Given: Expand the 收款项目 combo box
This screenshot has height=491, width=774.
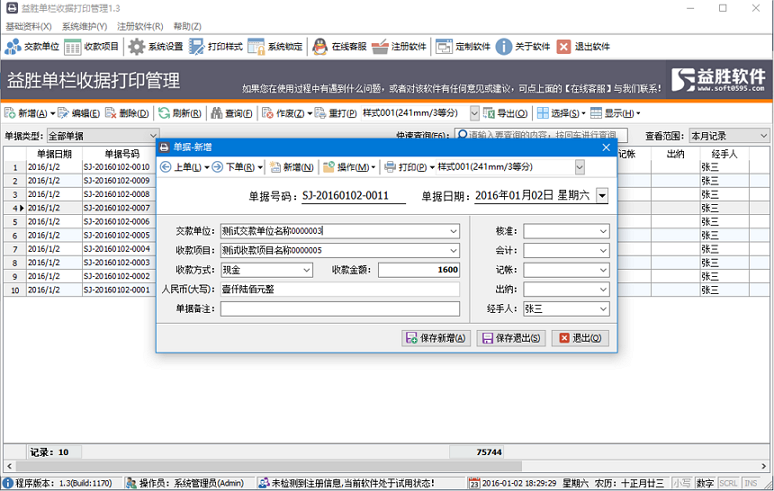Looking at the screenshot, I should (453, 251).
